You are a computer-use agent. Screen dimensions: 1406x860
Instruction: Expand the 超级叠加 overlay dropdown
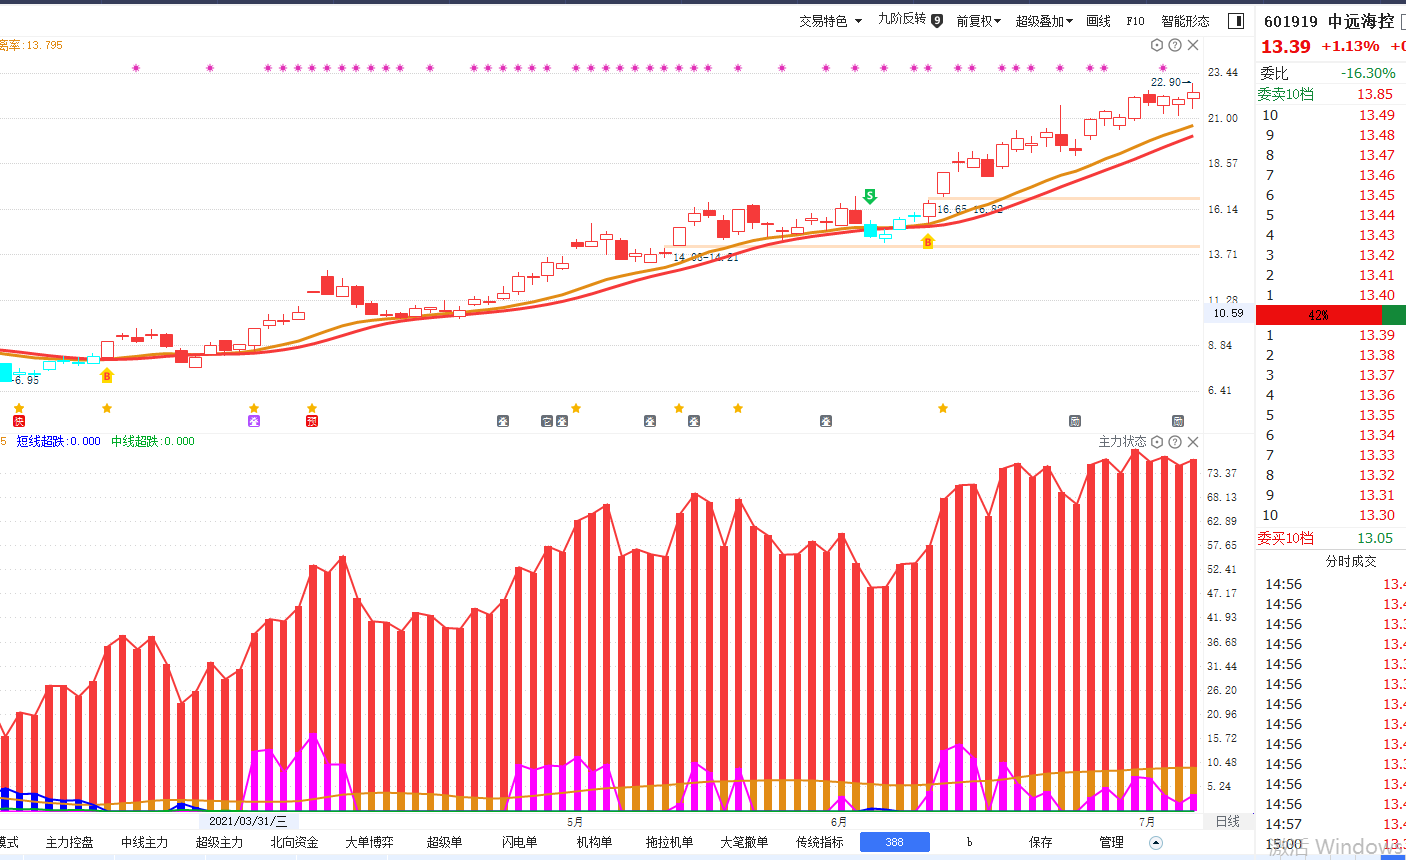tap(1044, 21)
